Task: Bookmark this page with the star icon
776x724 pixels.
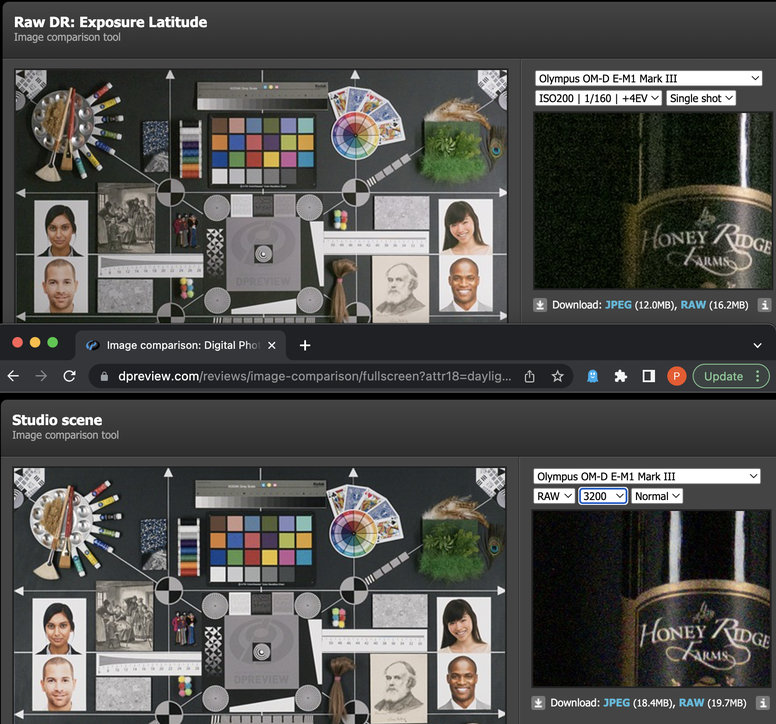Action: 557,376
